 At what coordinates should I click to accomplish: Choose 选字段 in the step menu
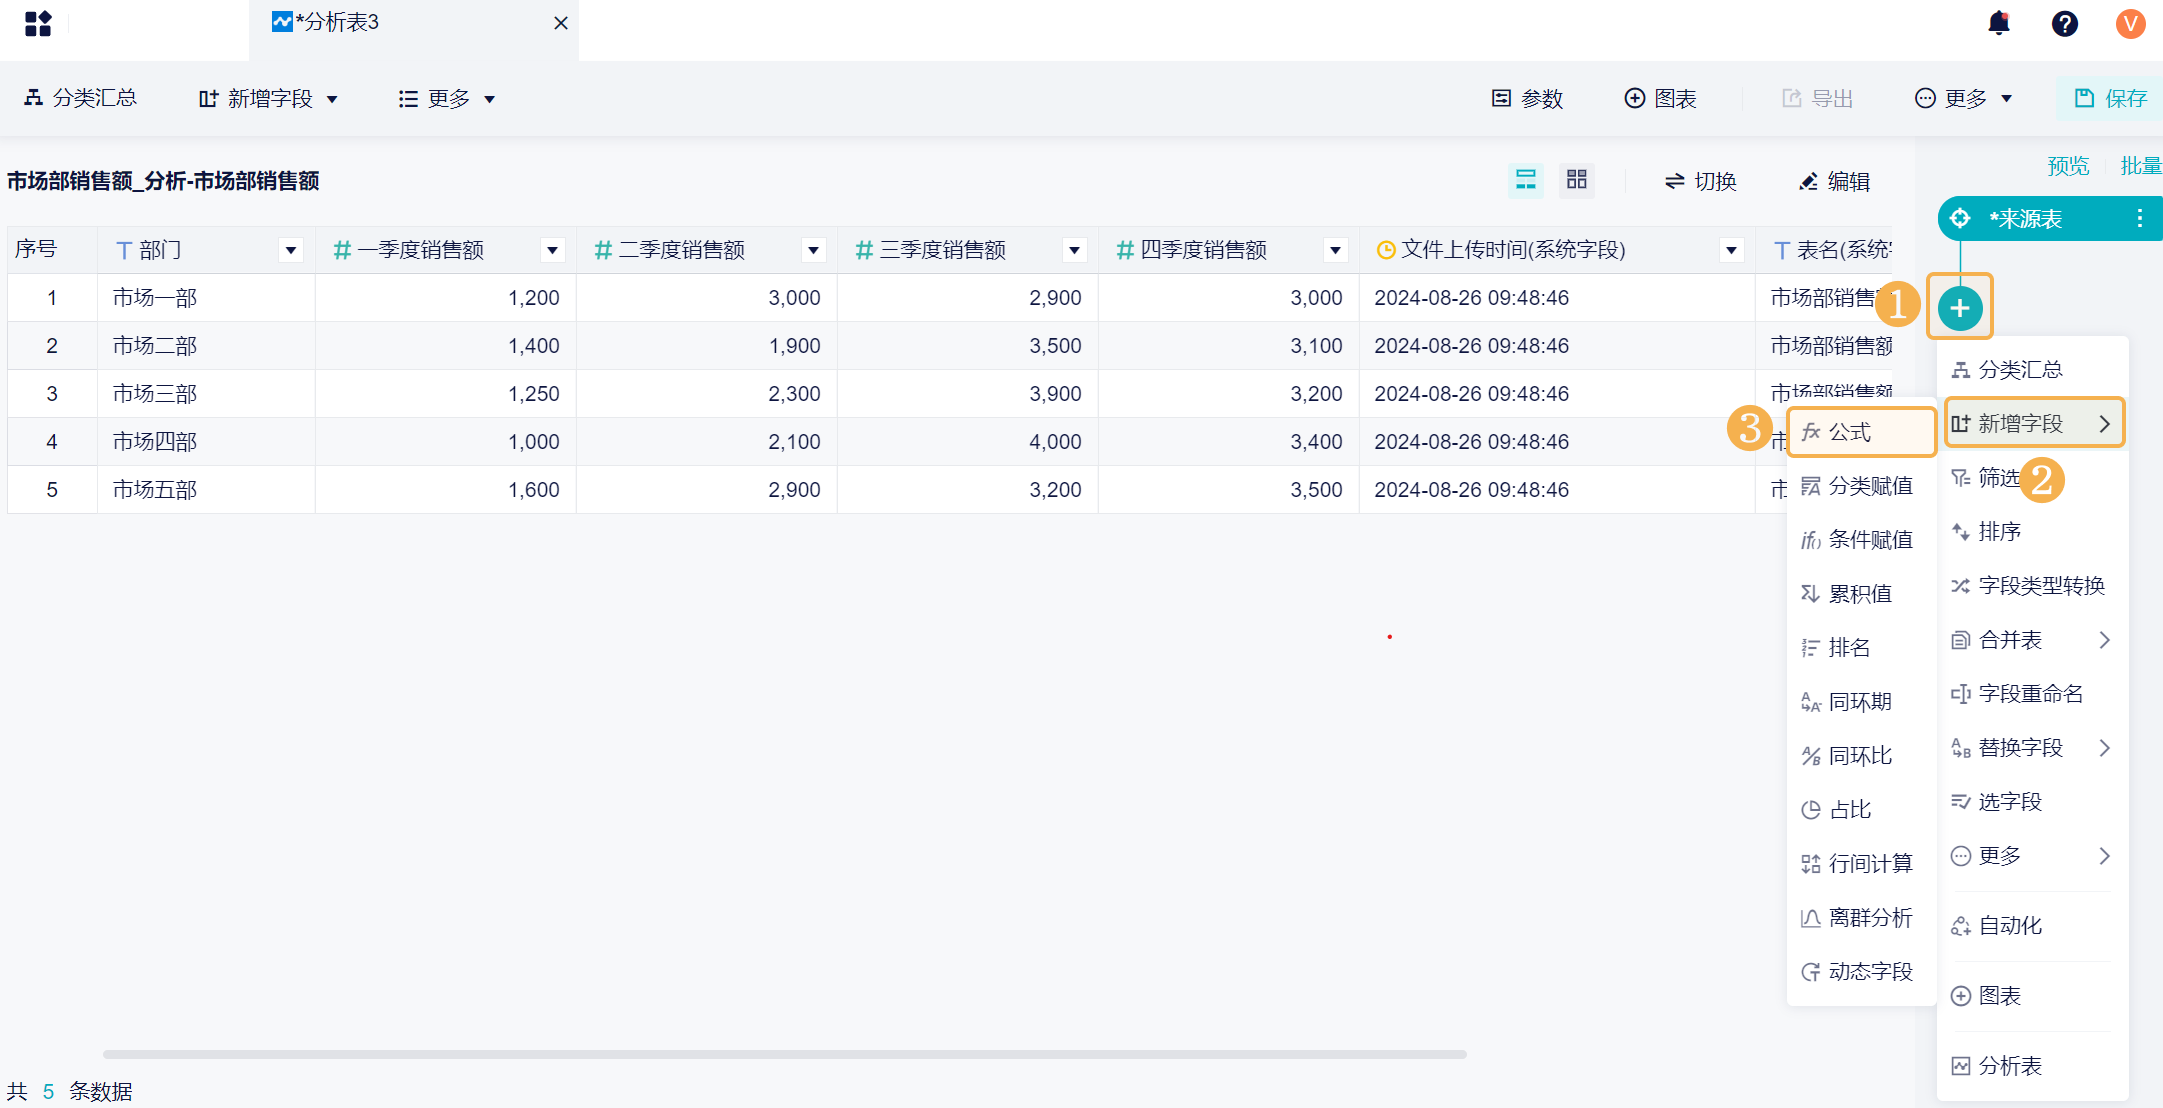click(2032, 801)
